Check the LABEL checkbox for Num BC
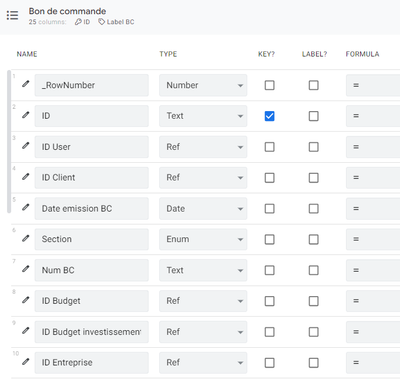 (x=313, y=270)
